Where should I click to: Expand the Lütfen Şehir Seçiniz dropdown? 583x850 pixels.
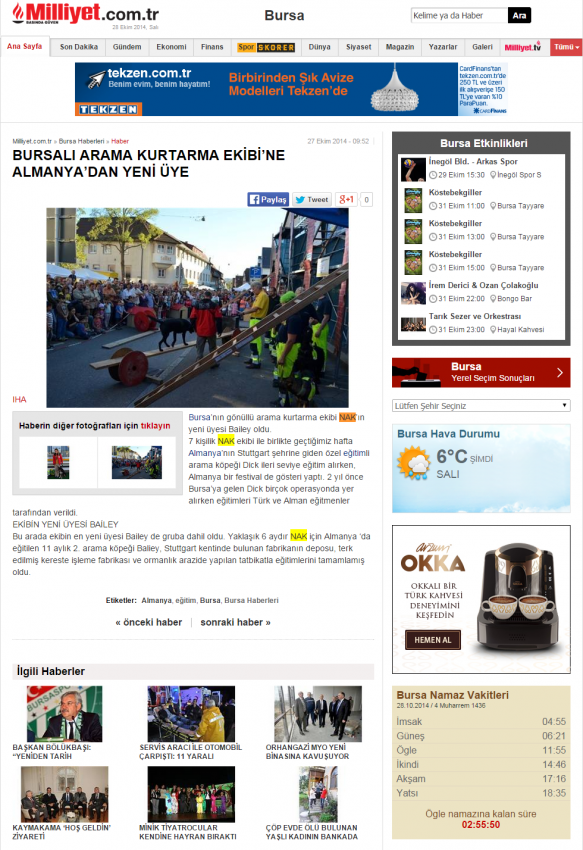481,405
